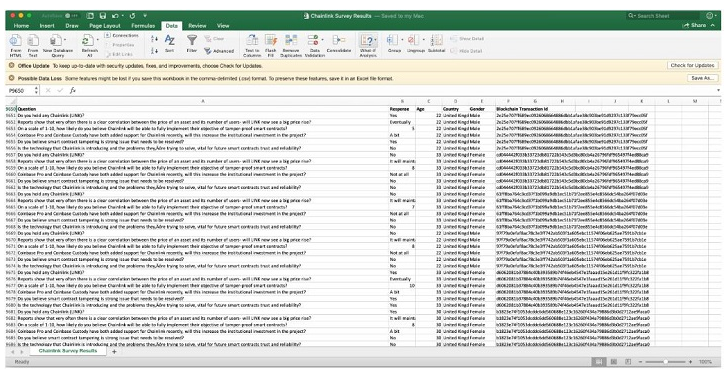Image resolution: width=727 pixels, height=369 pixels.
Task: Click the Search Sheet field
Action: pyautogui.click(x=663, y=16)
